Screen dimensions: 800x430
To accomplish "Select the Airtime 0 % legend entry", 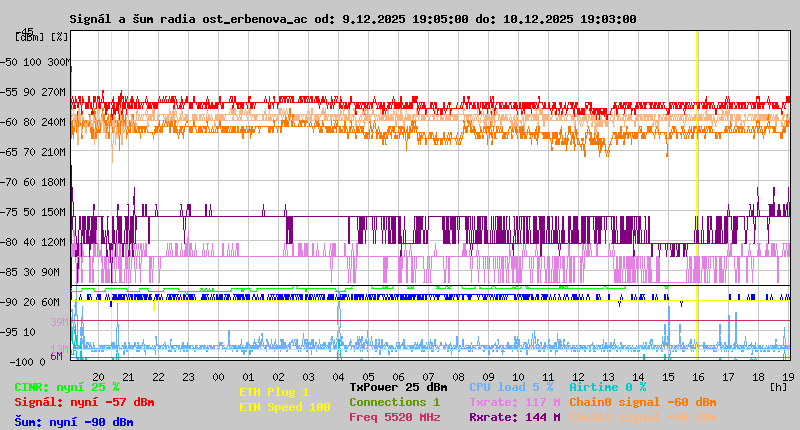I will [x=607, y=387].
